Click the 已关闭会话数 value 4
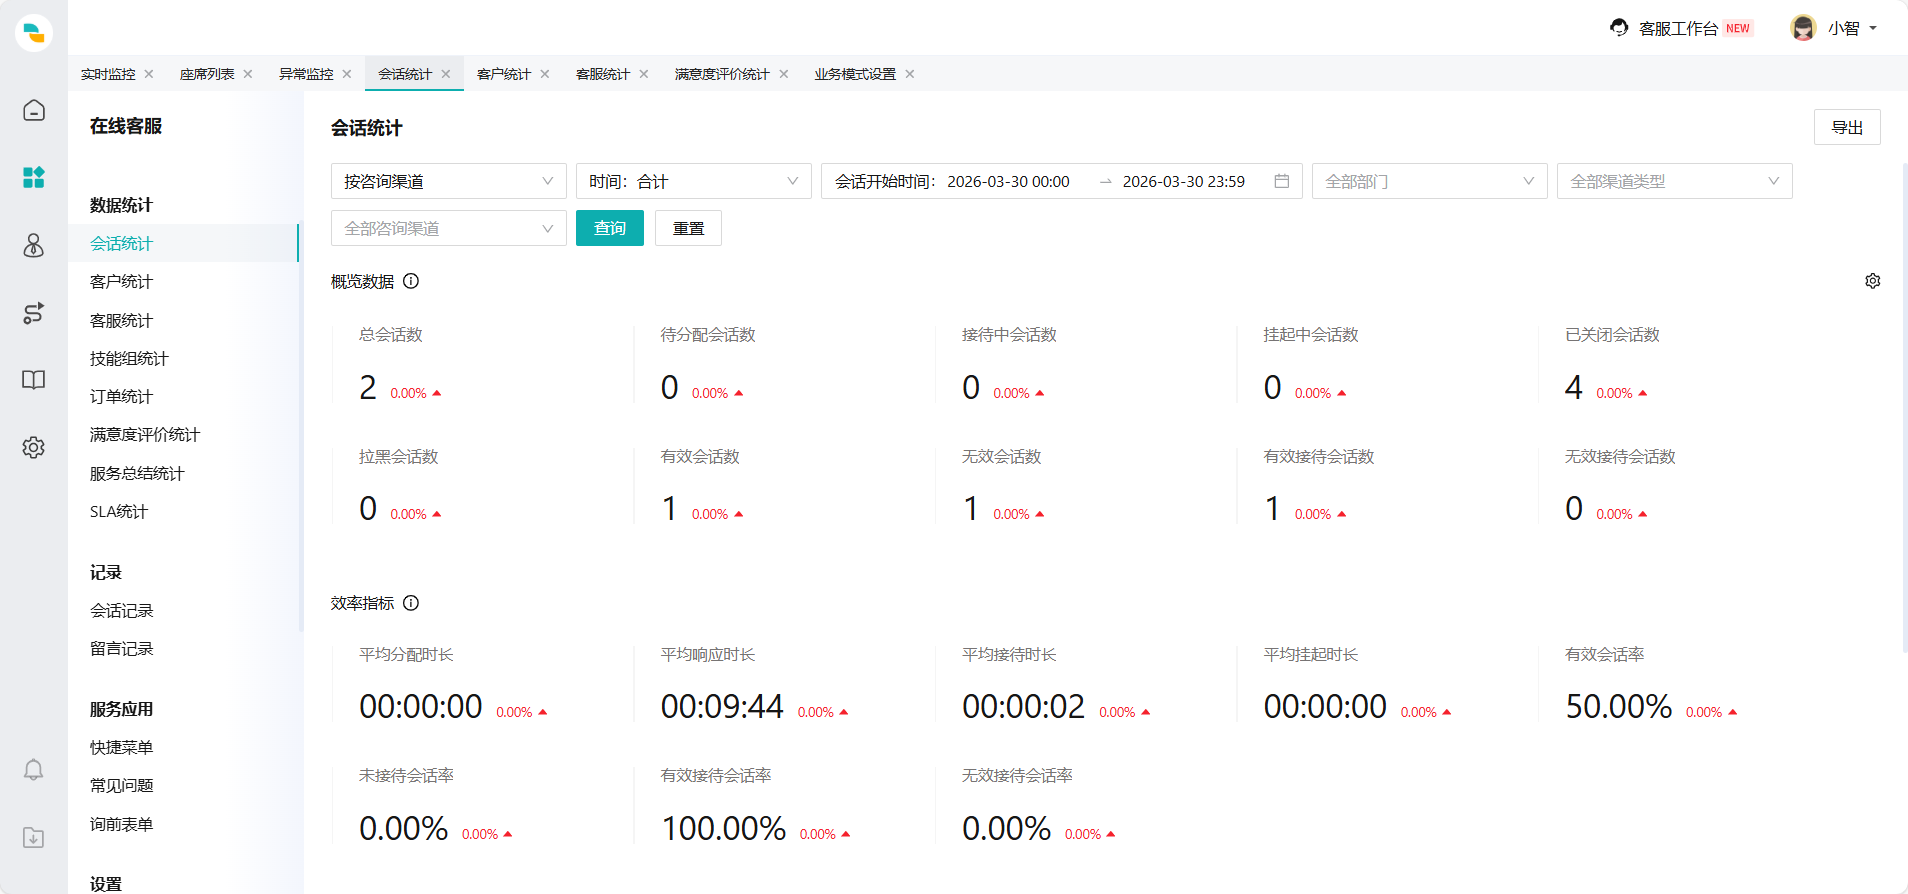This screenshot has height=894, width=1908. [1574, 387]
